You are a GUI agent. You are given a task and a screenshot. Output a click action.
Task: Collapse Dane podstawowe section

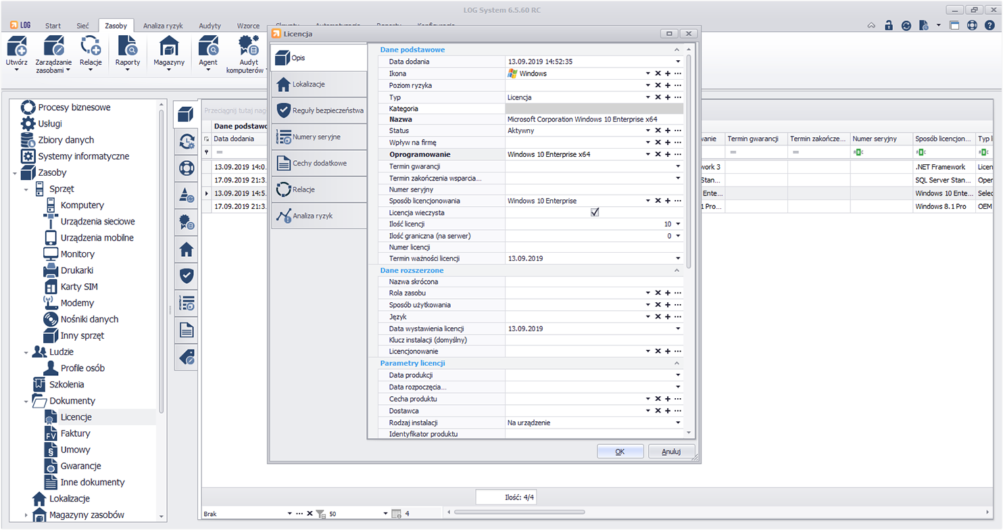677,50
